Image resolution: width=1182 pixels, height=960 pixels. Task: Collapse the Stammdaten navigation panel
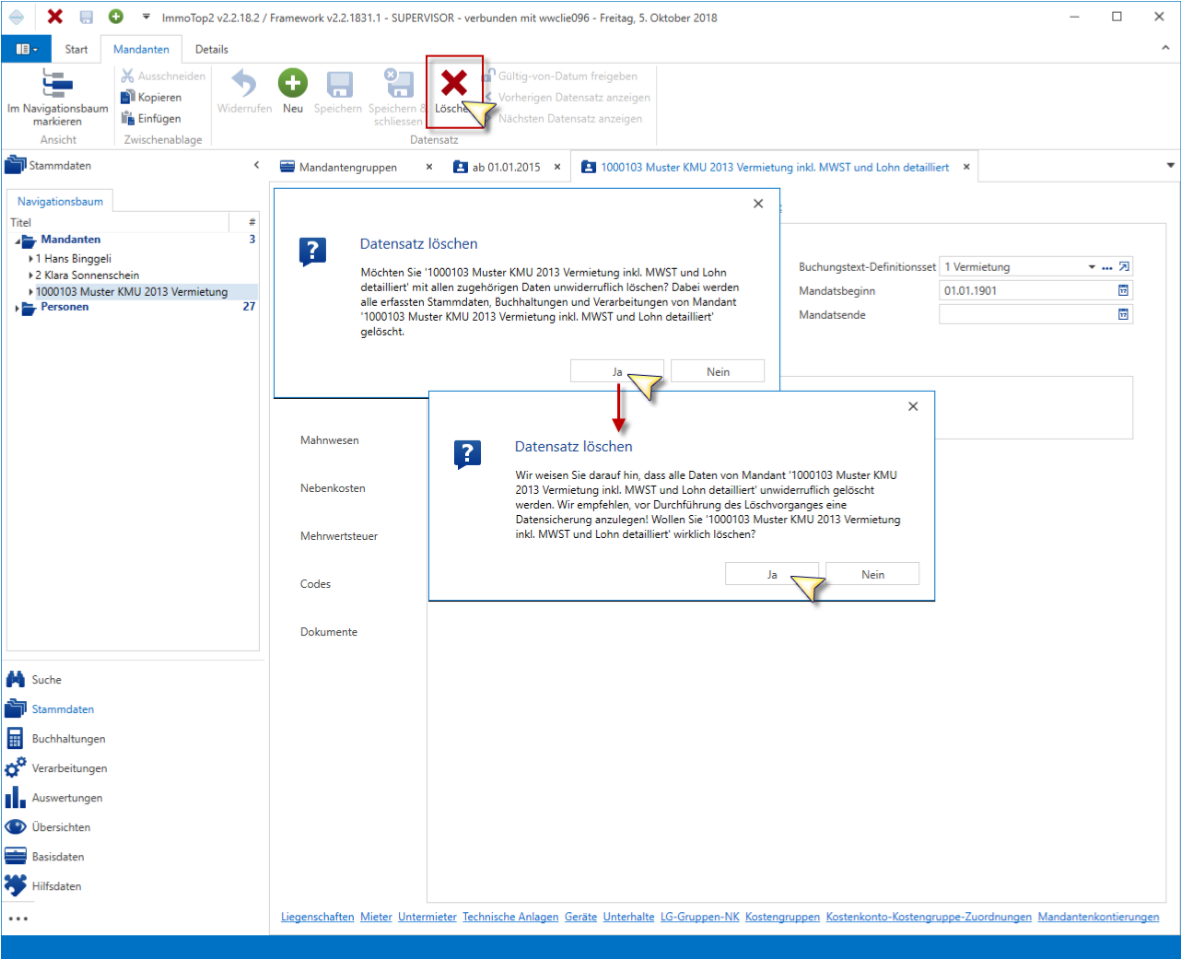click(x=256, y=165)
